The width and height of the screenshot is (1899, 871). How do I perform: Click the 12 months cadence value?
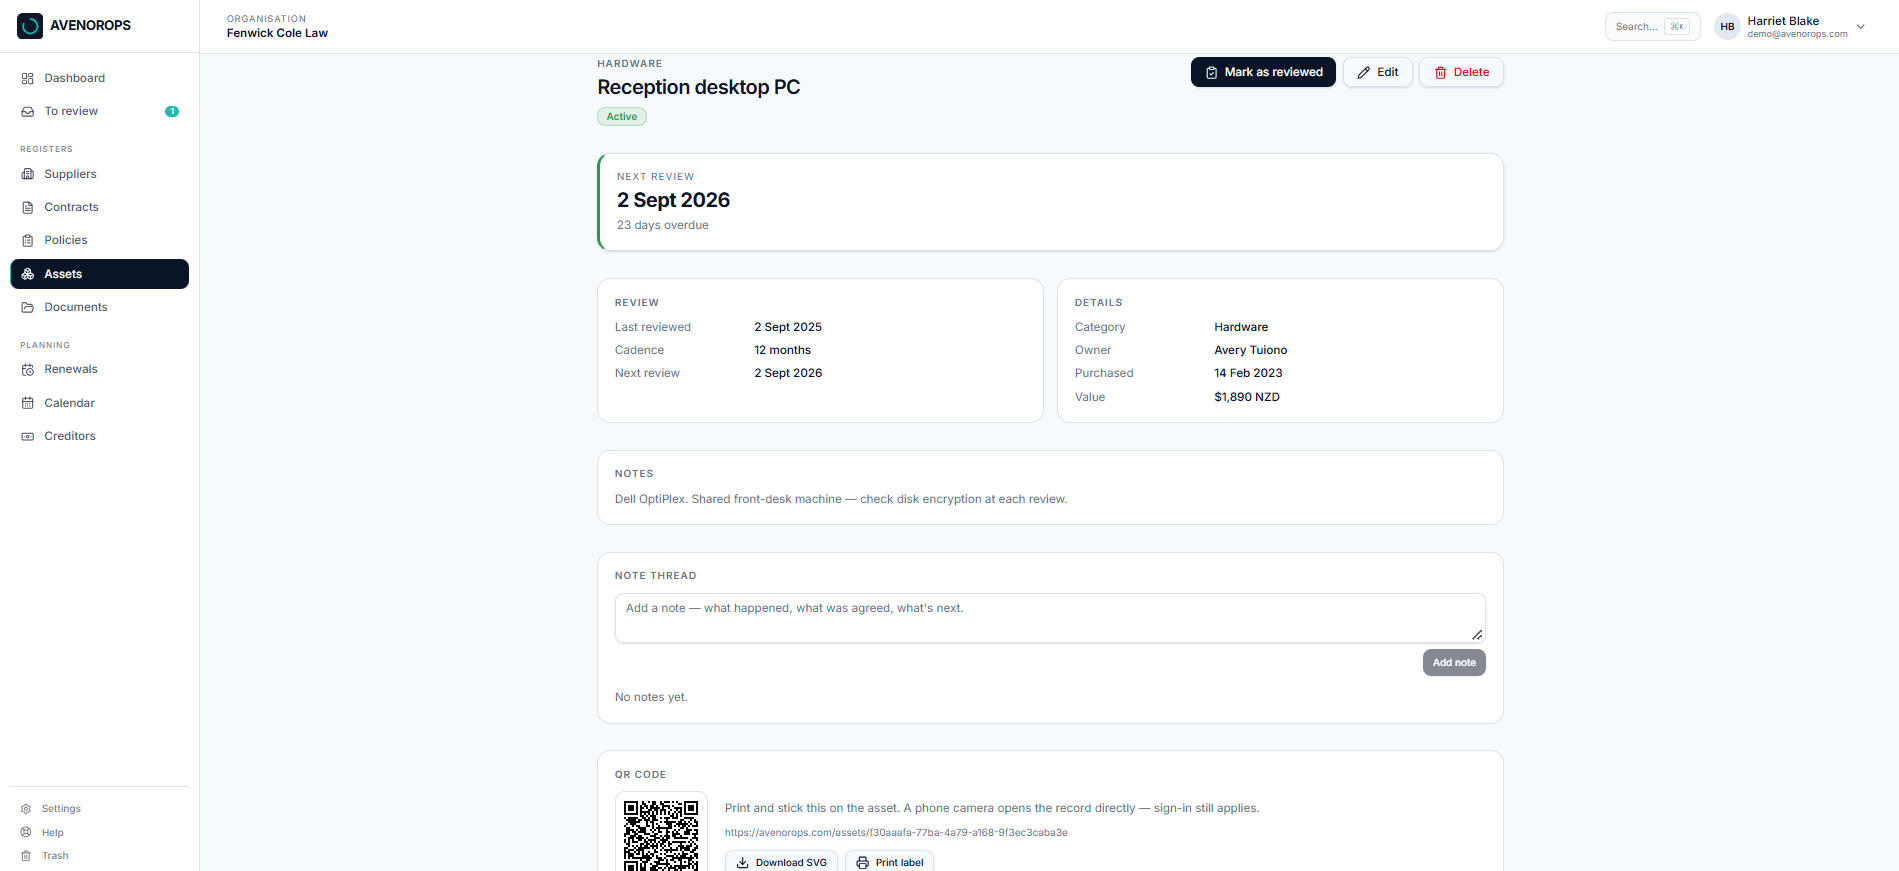[x=782, y=350]
